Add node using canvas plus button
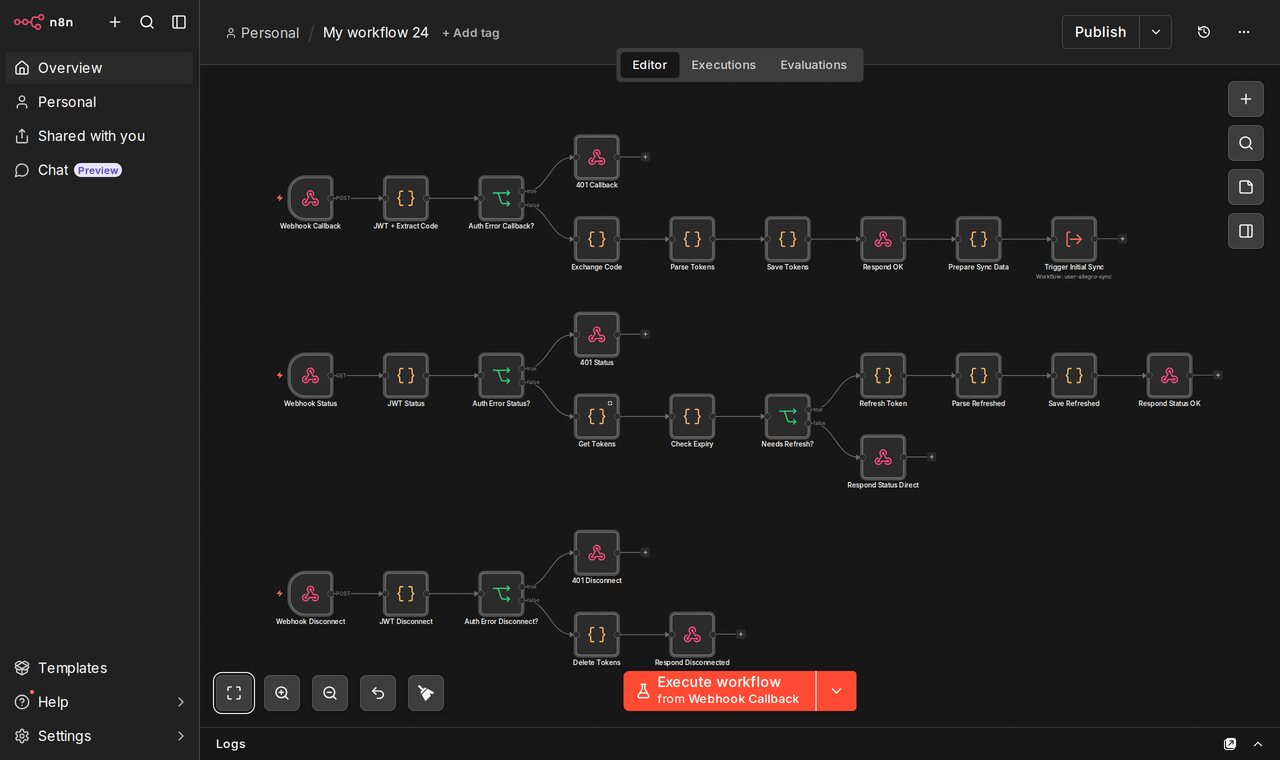 pyautogui.click(x=1246, y=99)
